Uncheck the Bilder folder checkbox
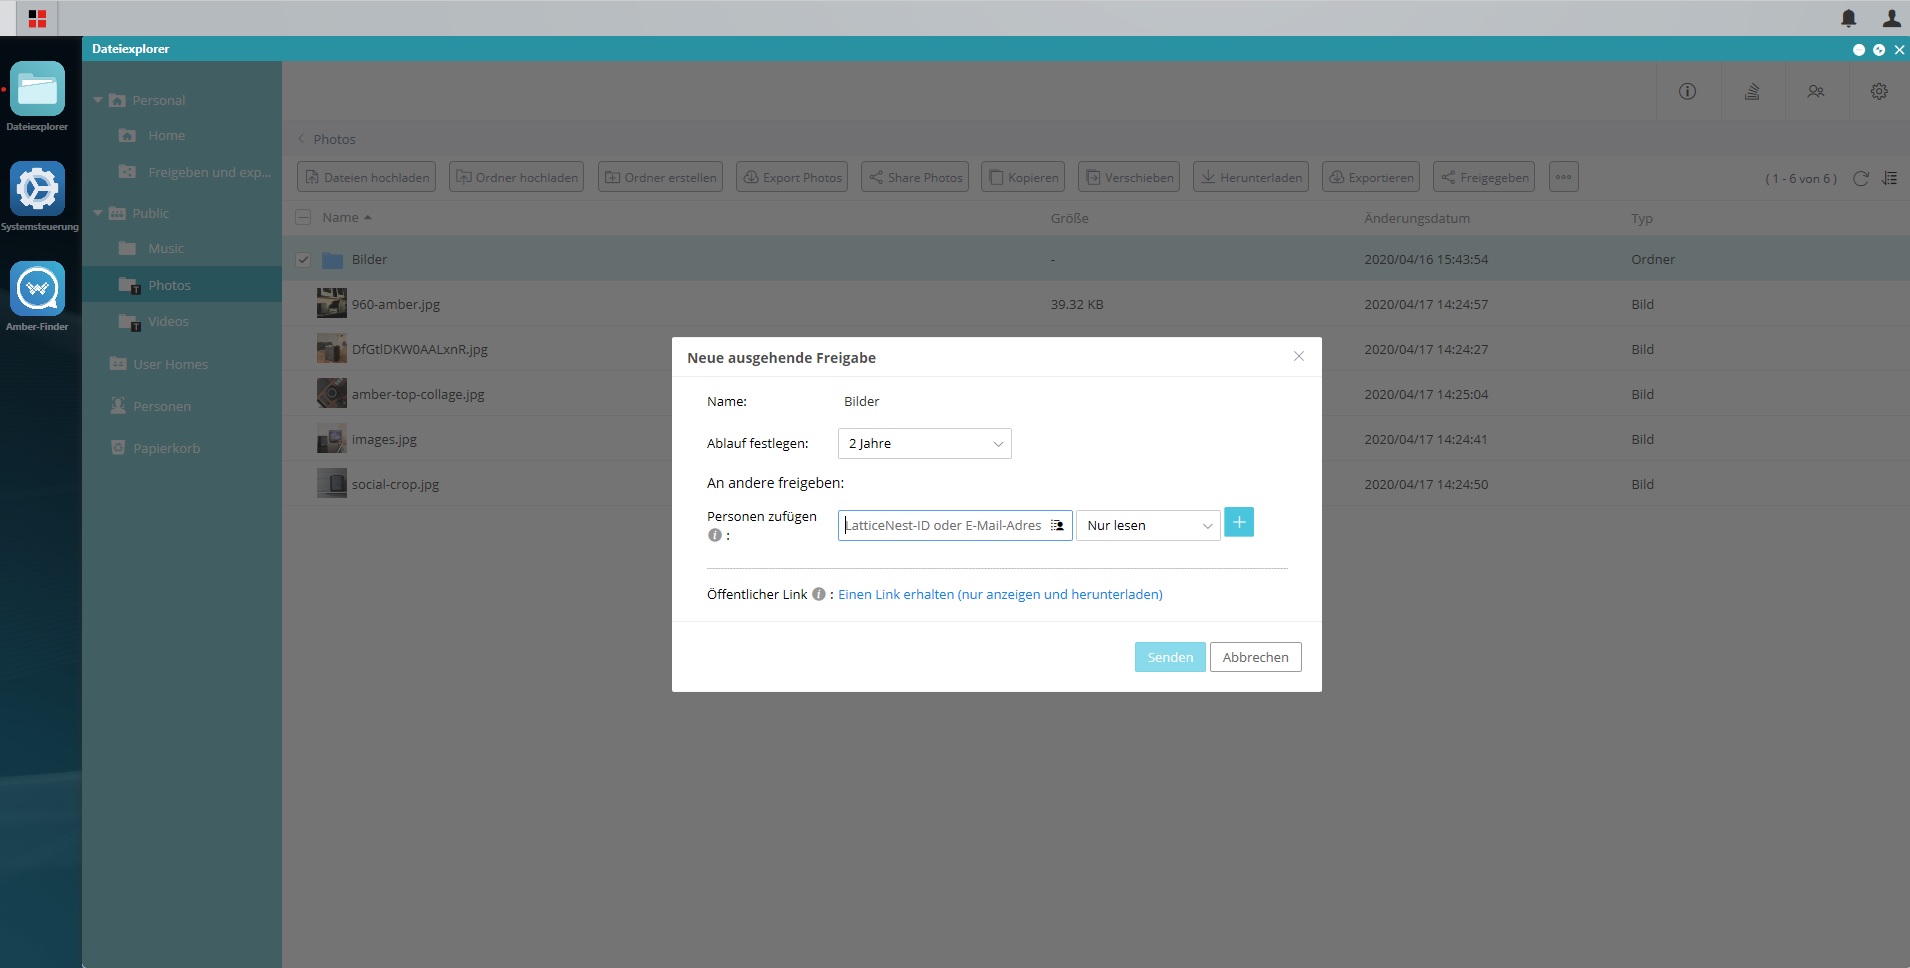 click(303, 260)
